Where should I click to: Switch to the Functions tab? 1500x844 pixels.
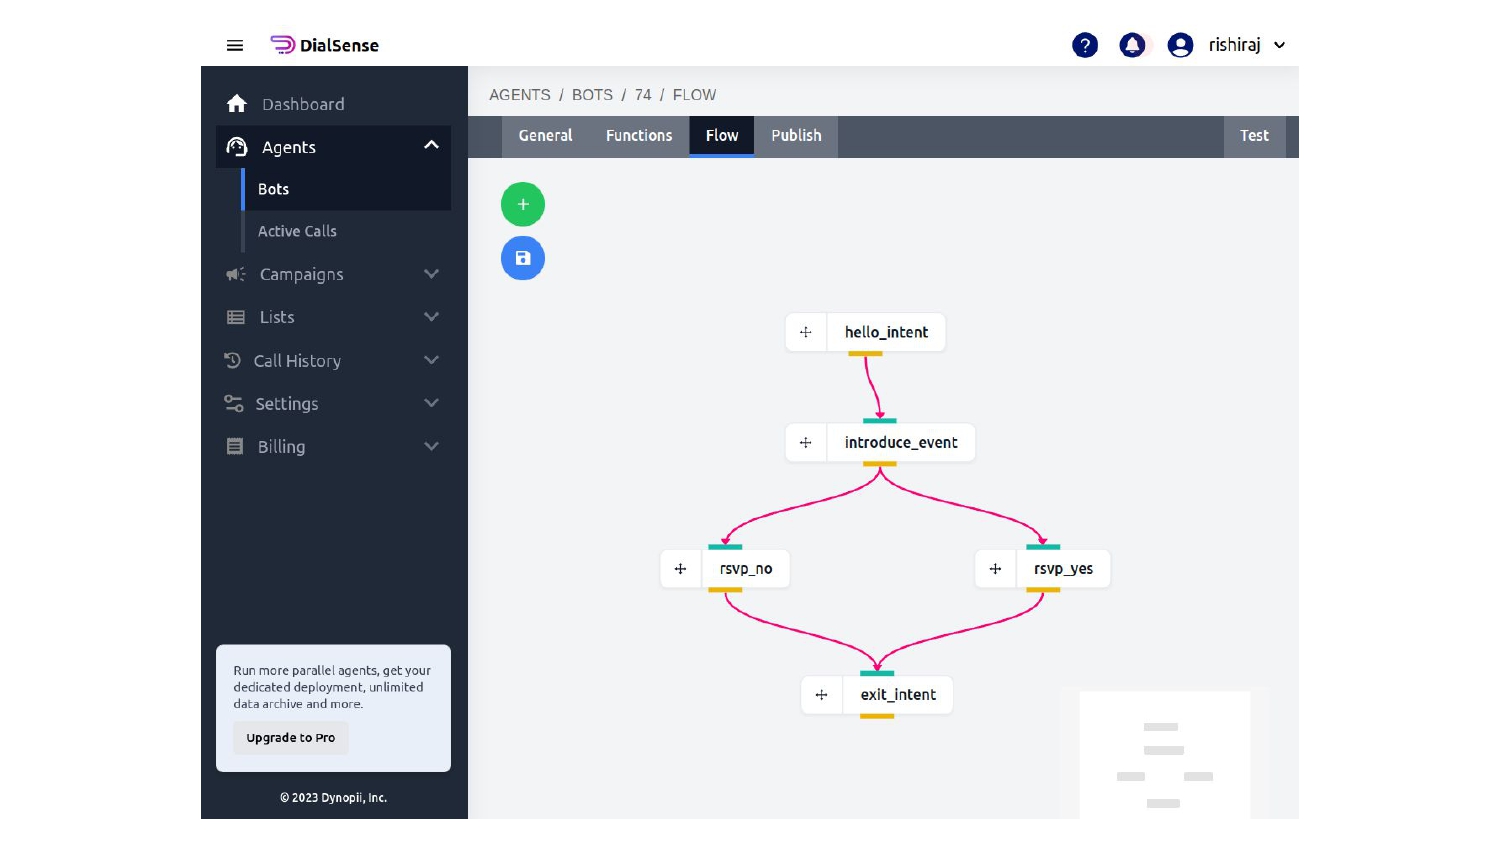(639, 136)
